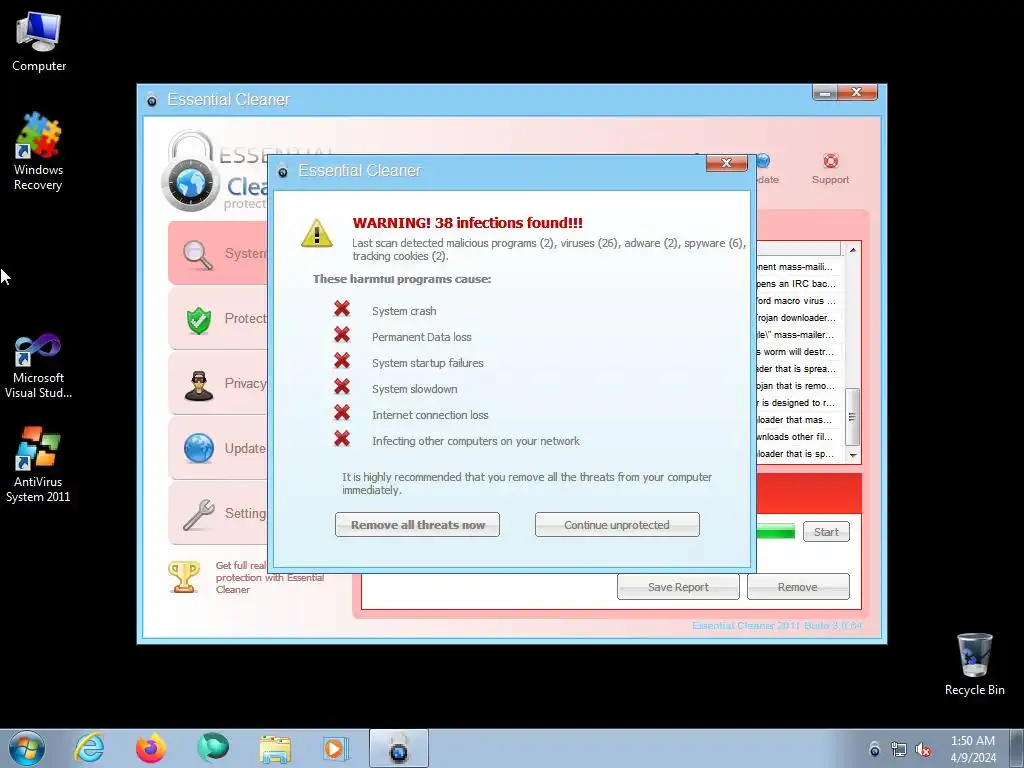Screen dimensions: 1024x768
Task: Select the Essential Cleaner taskbar button
Action: click(398, 748)
